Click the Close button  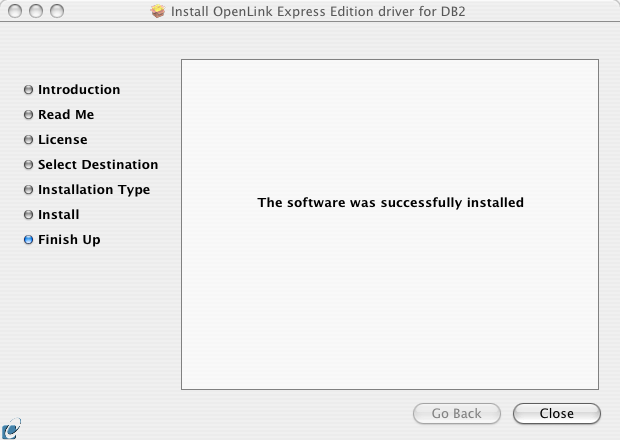tap(557, 414)
